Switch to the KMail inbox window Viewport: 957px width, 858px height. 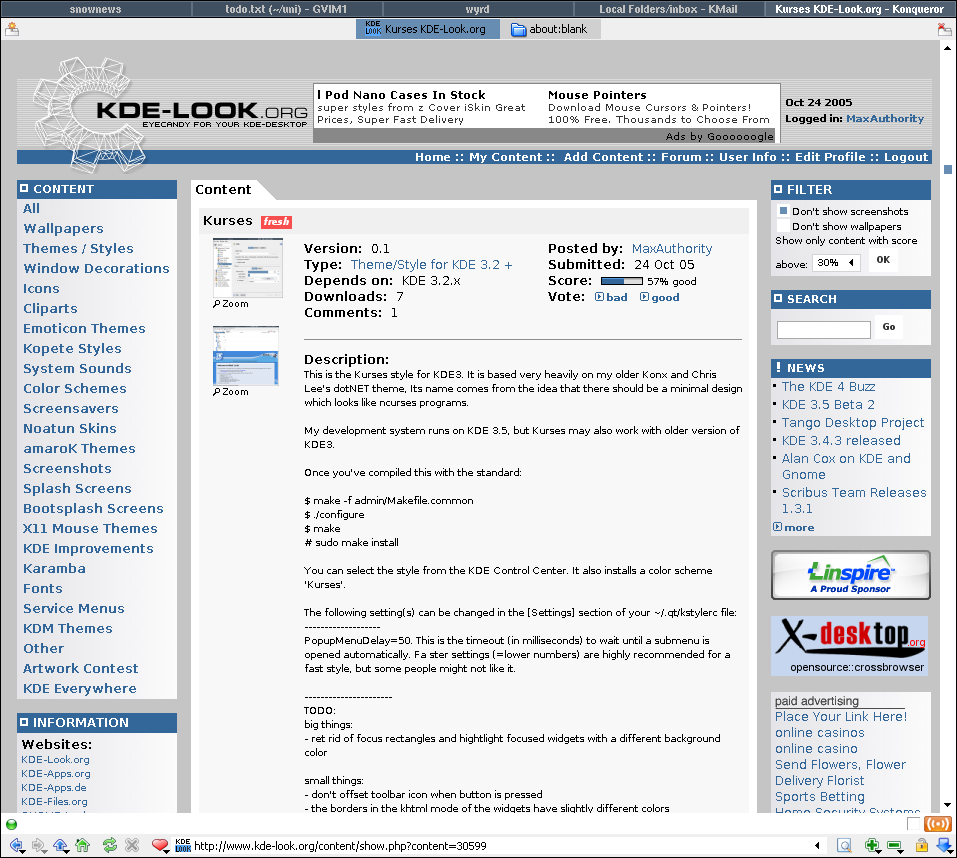coord(668,9)
